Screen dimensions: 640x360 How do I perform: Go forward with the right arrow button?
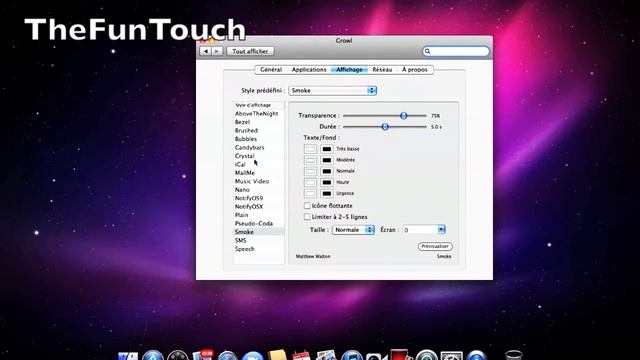pos(217,51)
